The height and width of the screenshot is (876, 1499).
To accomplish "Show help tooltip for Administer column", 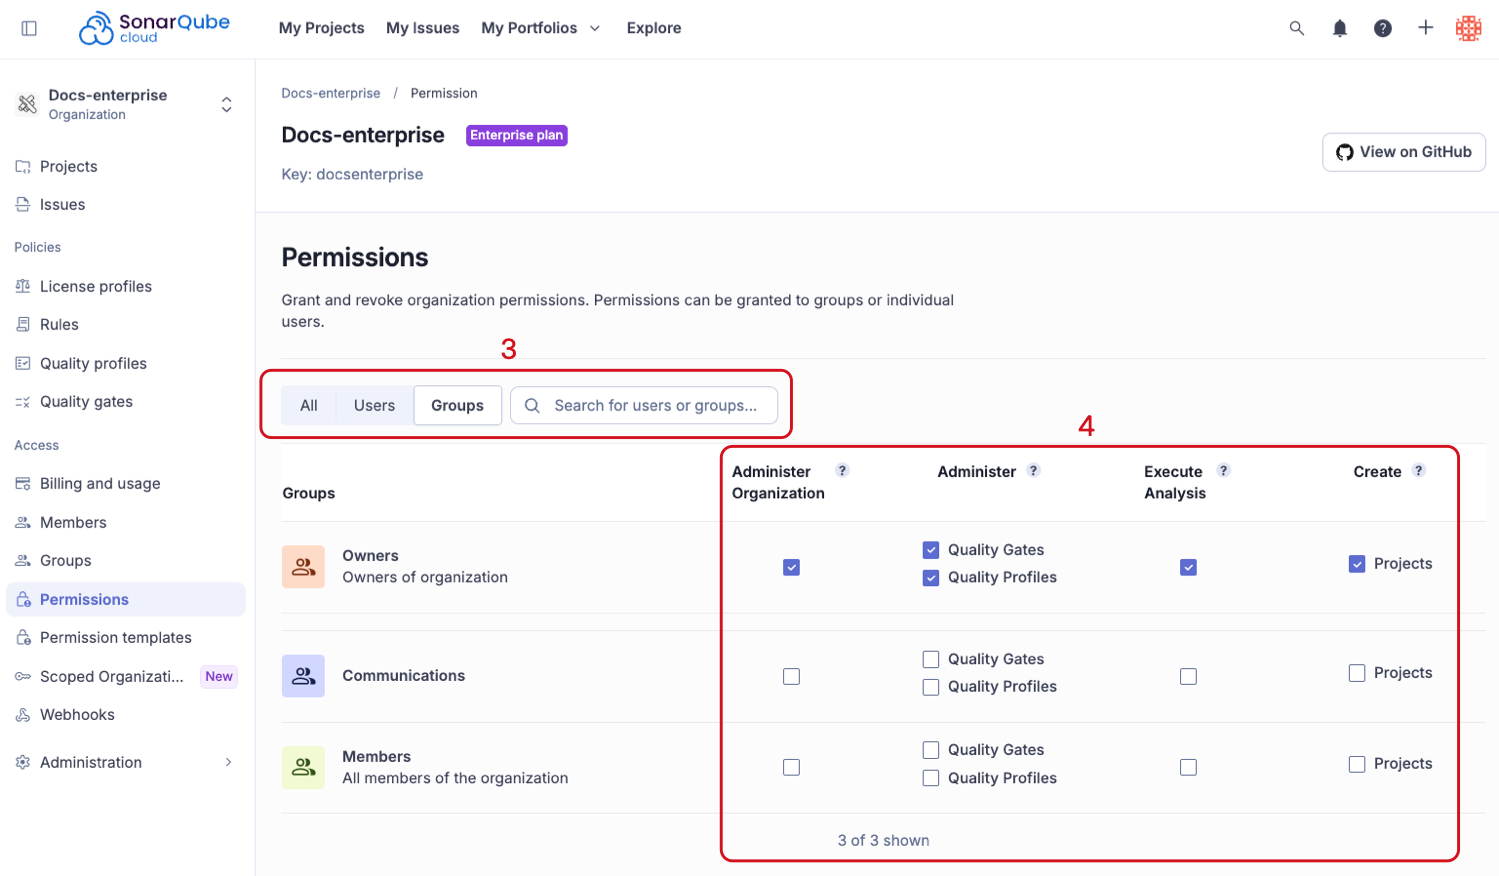I will (x=1034, y=470).
